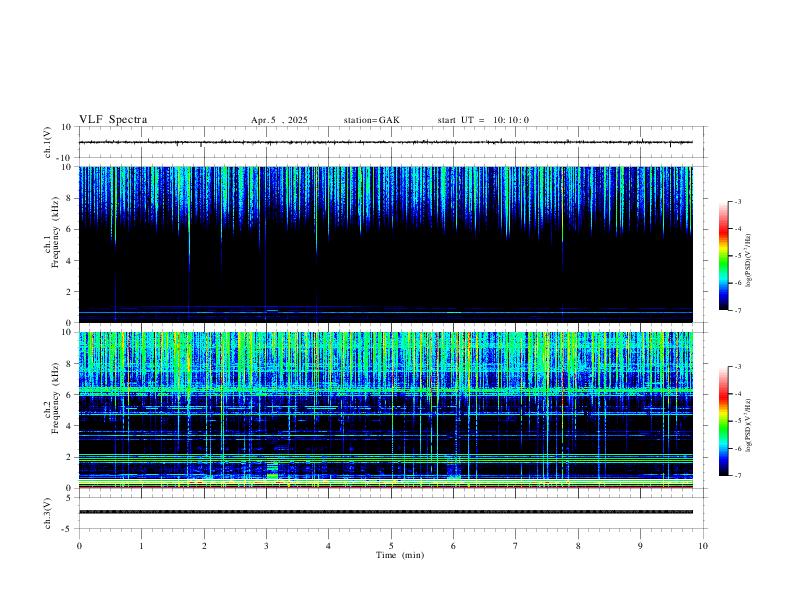The width and height of the screenshot is (792, 612).
Task: Click the "-5" tick on ch.3(V) axis
Action: (x=67, y=529)
